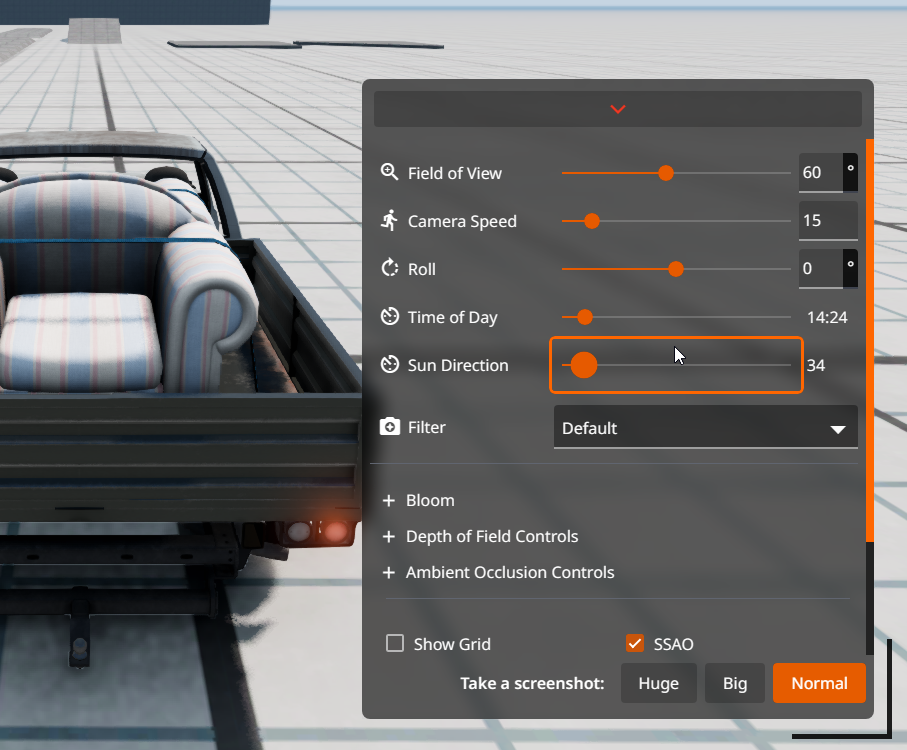Open the Filter dropdown showing Default

point(705,427)
